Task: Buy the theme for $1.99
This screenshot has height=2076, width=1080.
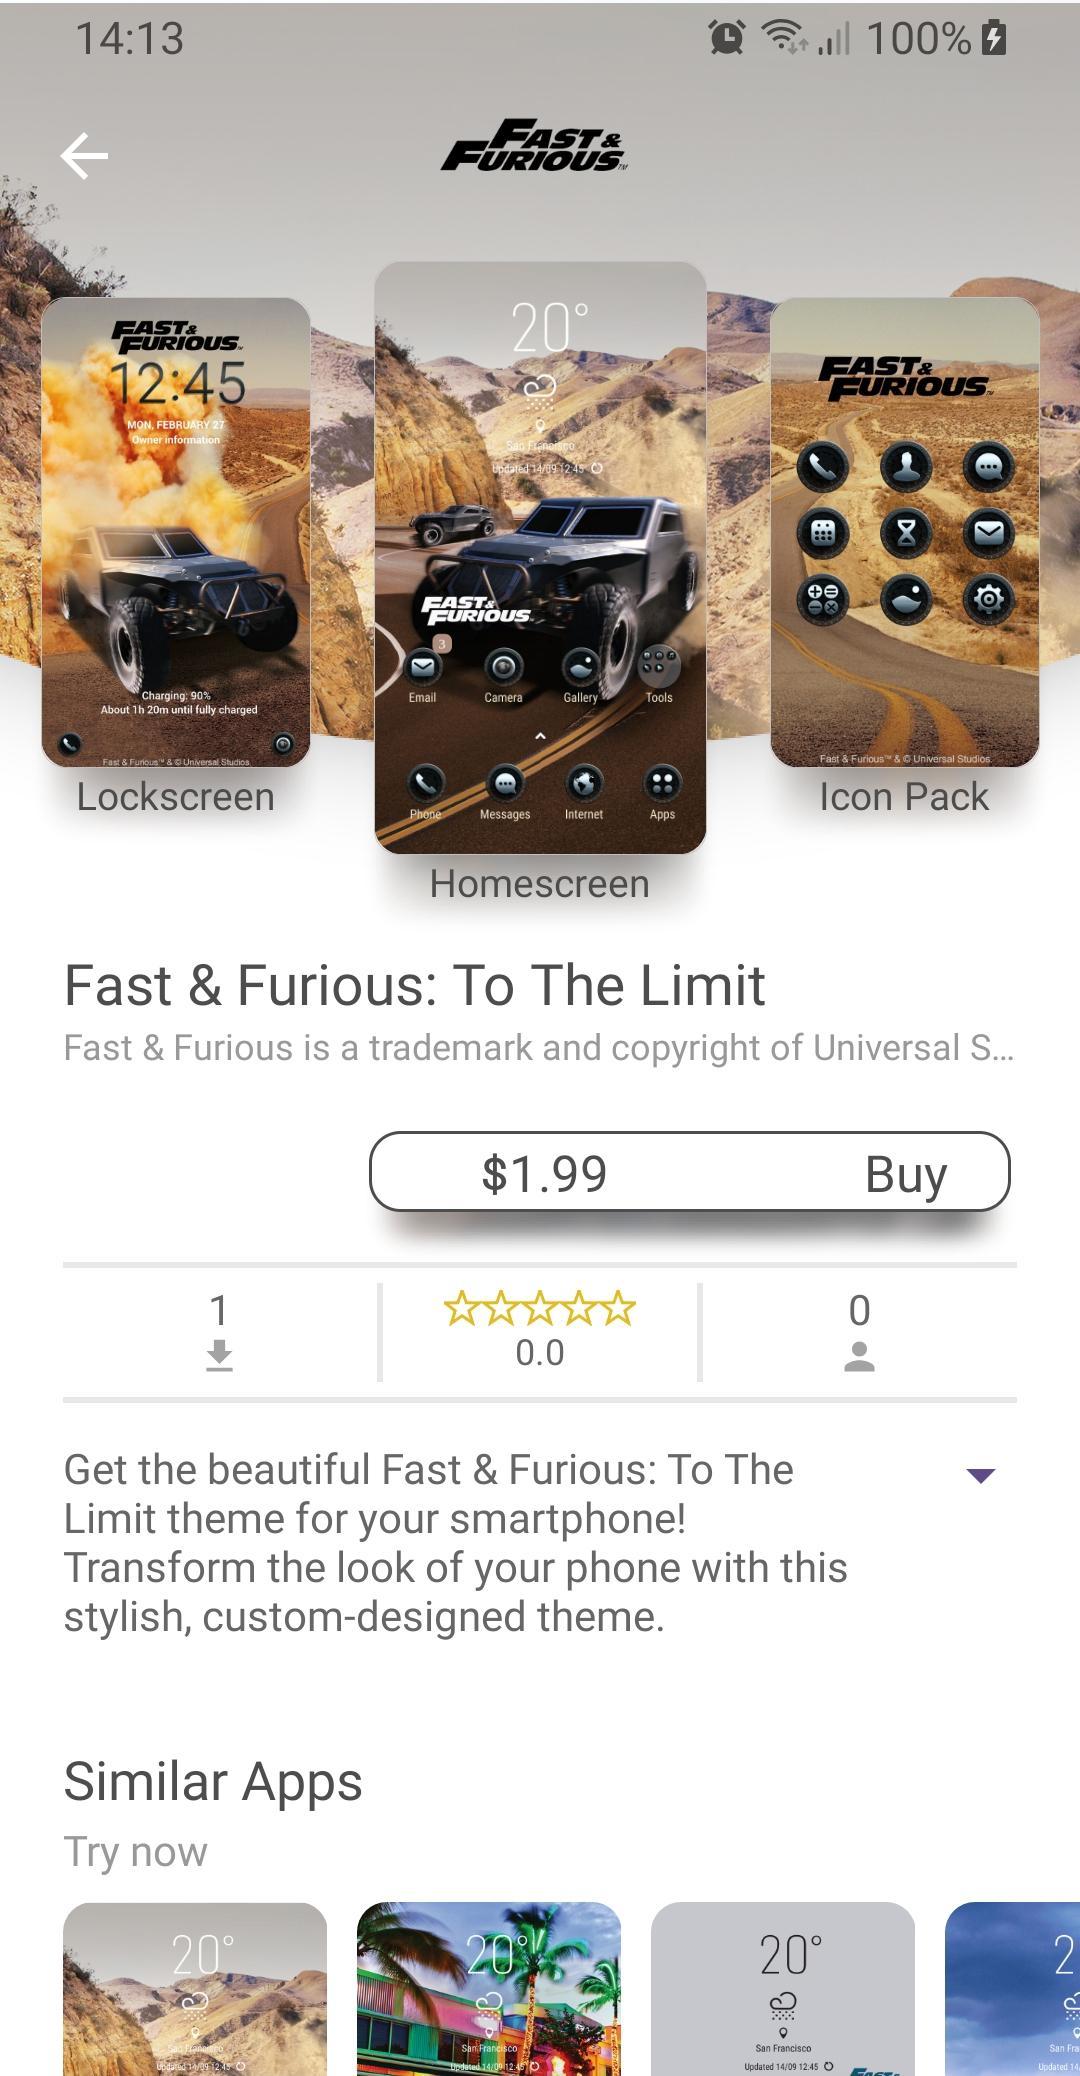Action: pyautogui.click(x=690, y=1172)
